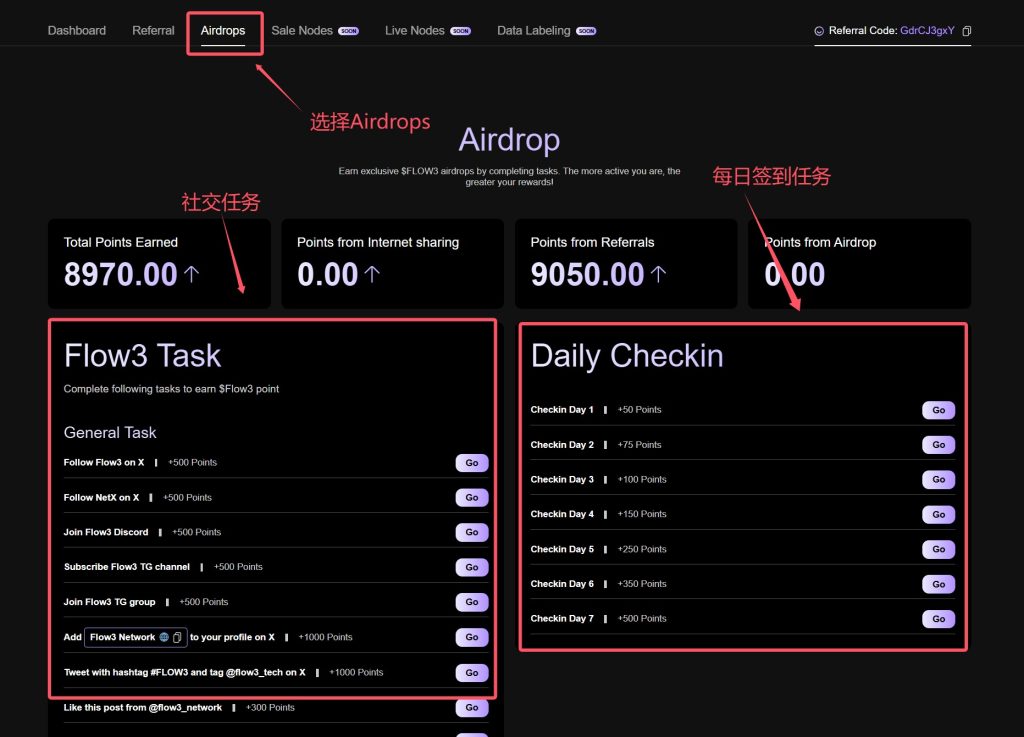This screenshot has width=1024, height=737.
Task: Click the Points from Internet sharing card
Action: coord(392,264)
